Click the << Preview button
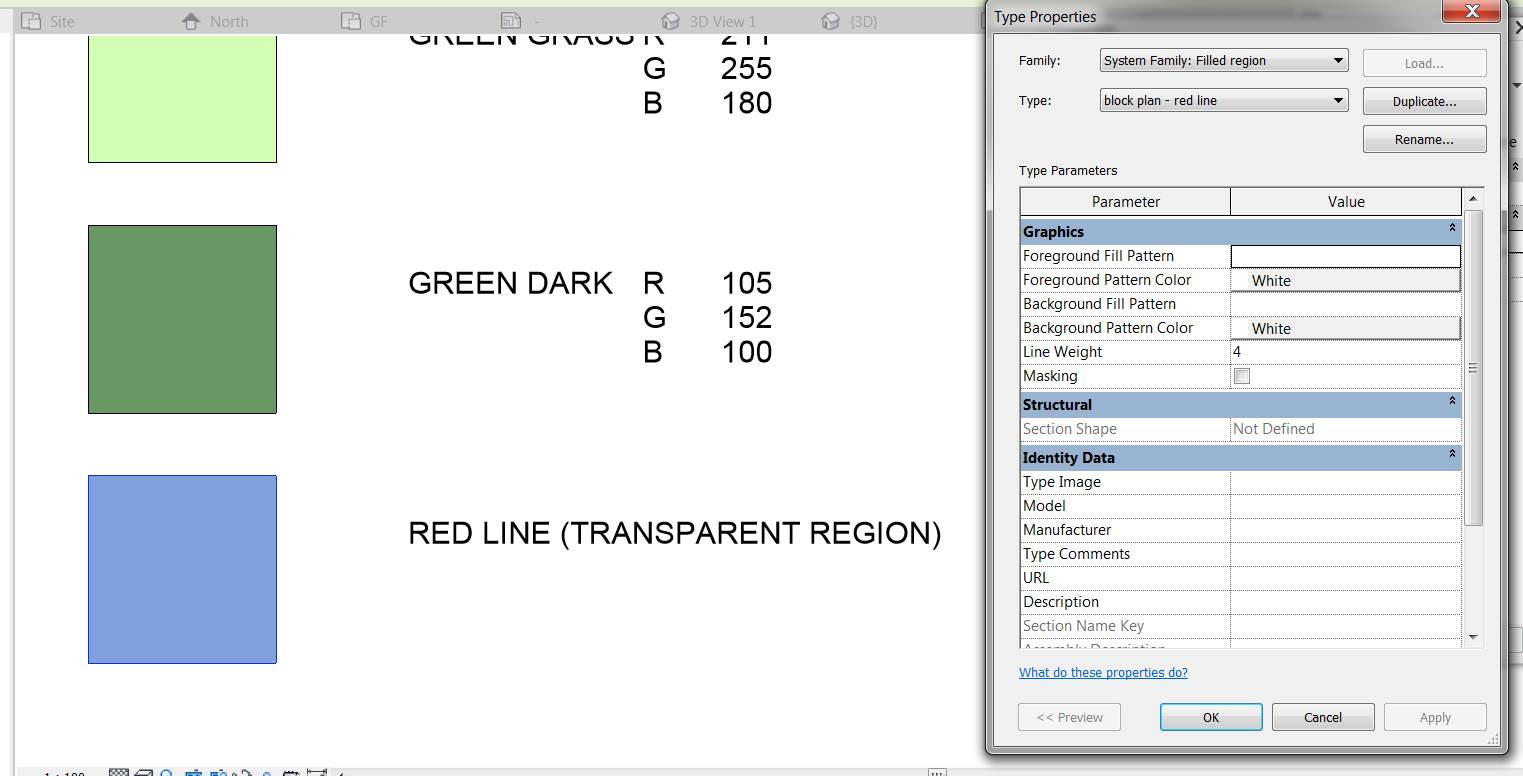The width and height of the screenshot is (1523, 776). point(1069,717)
